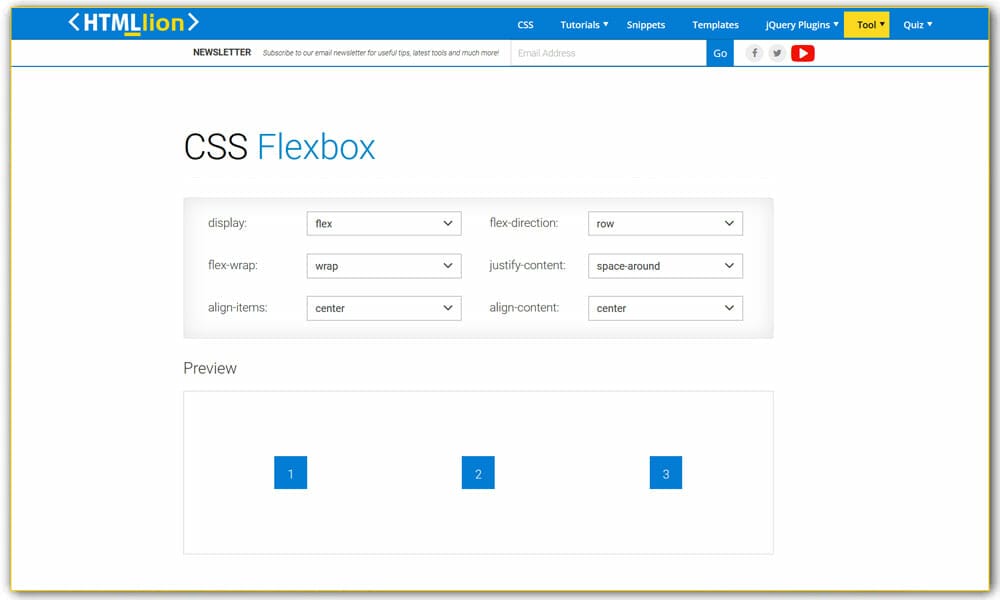Open the Snippets page
Screen dimensions: 1000x600
click(x=645, y=24)
